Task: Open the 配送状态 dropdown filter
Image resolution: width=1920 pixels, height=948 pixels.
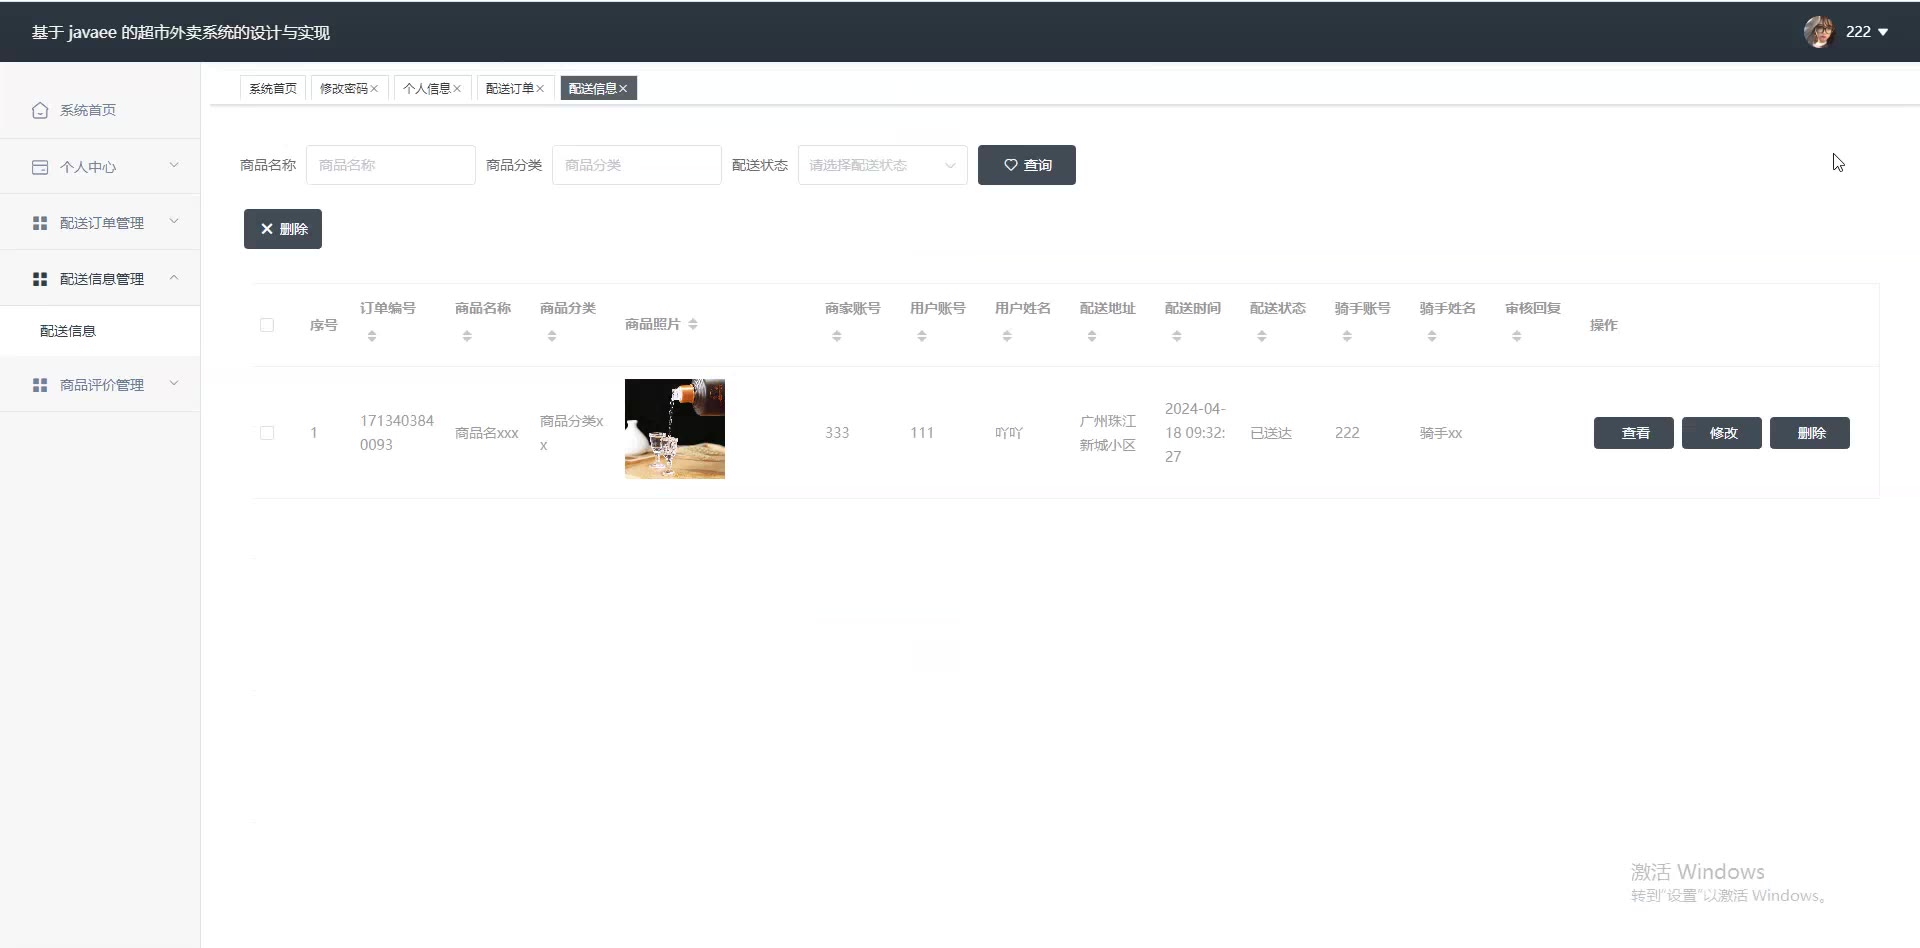Action: pyautogui.click(x=882, y=165)
